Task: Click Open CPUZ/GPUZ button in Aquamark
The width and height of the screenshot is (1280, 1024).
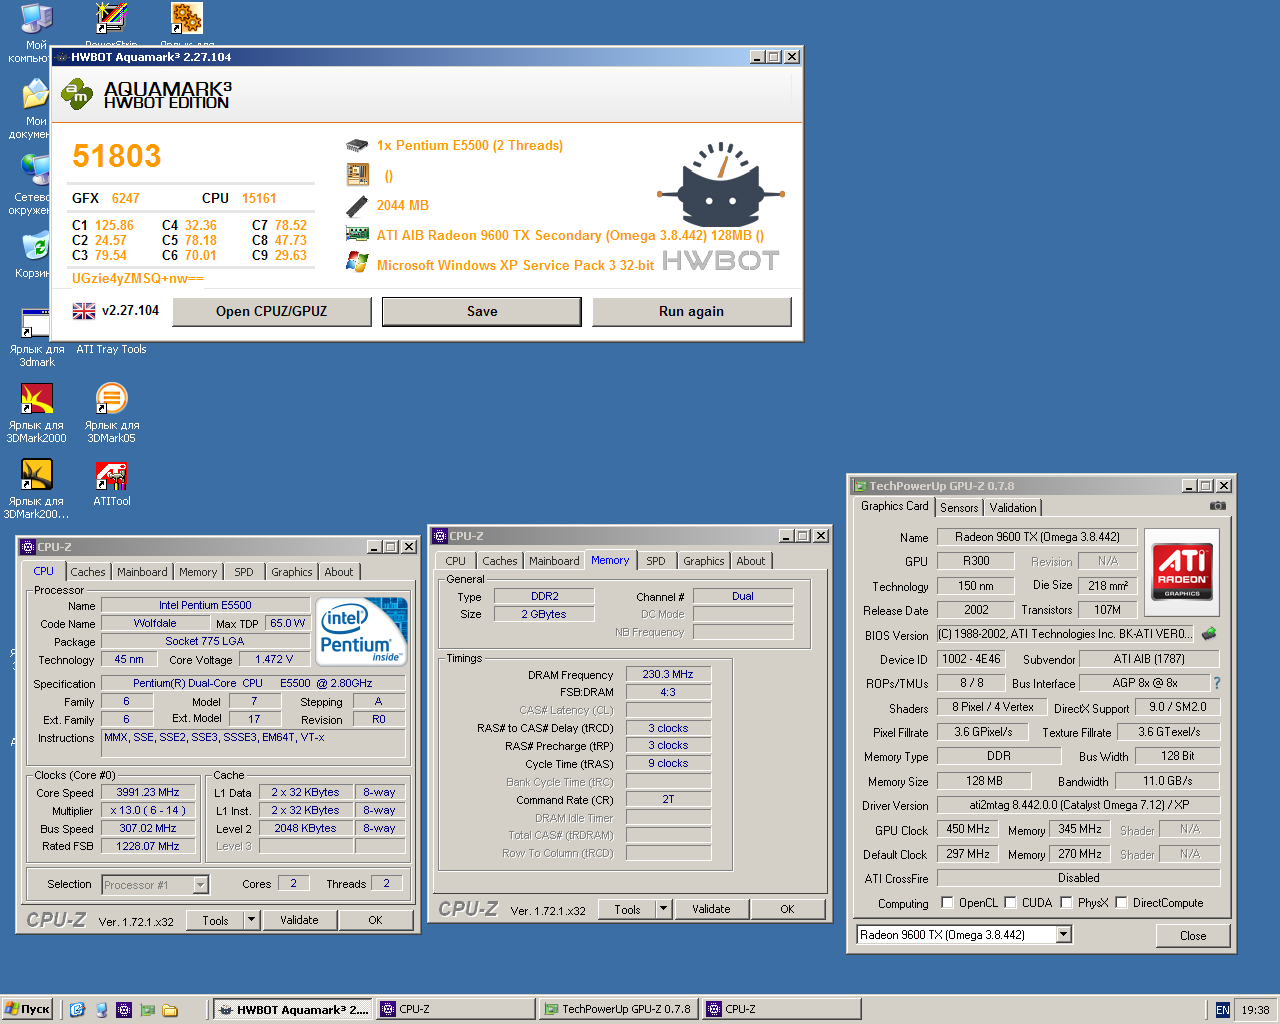Action: (272, 311)
